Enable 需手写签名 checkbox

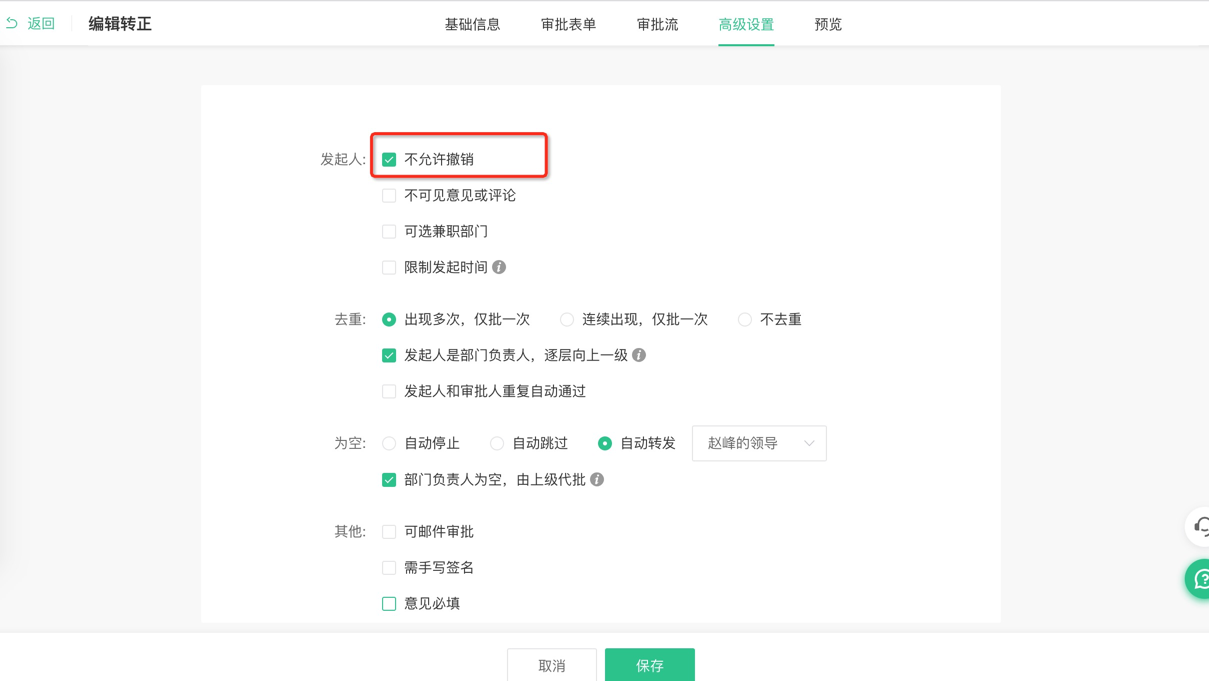coord(389,568)
